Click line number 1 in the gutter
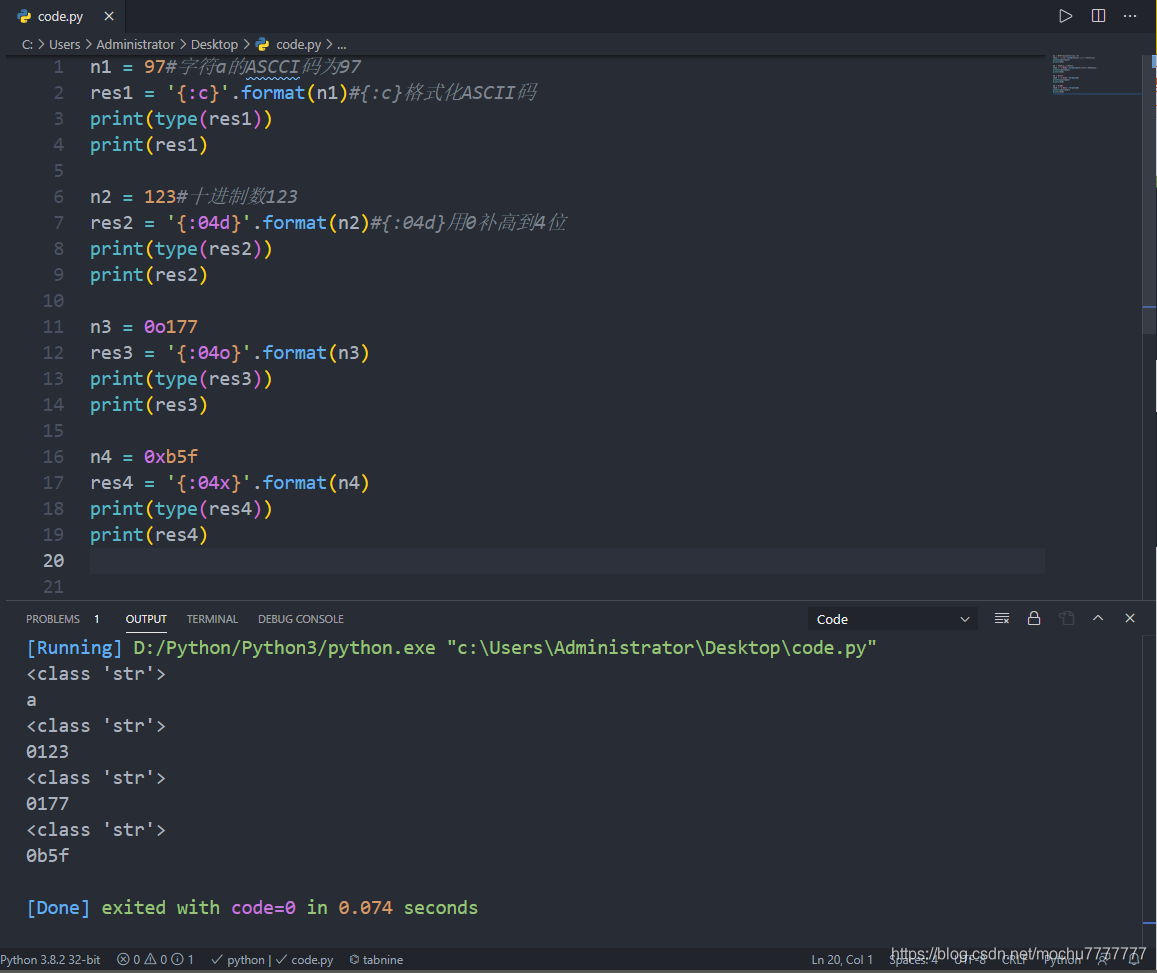The height and width of the screenshot is (973, 1157). click(58, 67)
